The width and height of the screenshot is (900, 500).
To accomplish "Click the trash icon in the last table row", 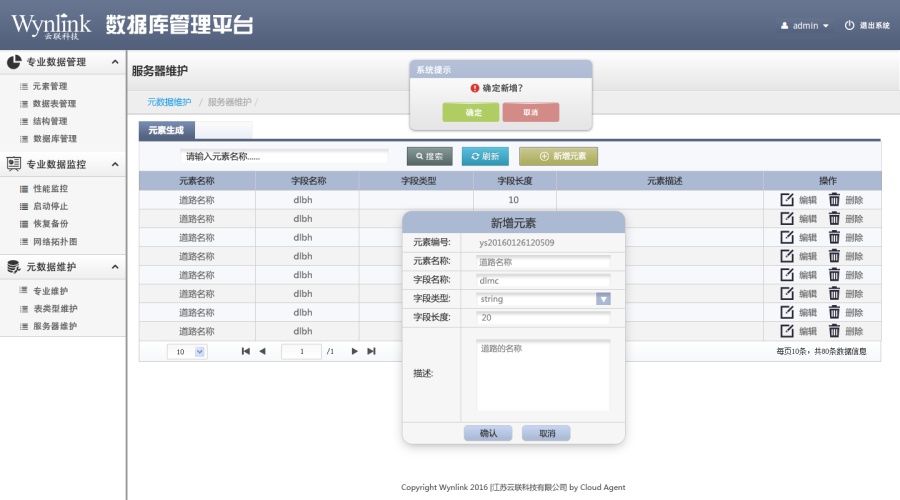I will tap(834, 331).
